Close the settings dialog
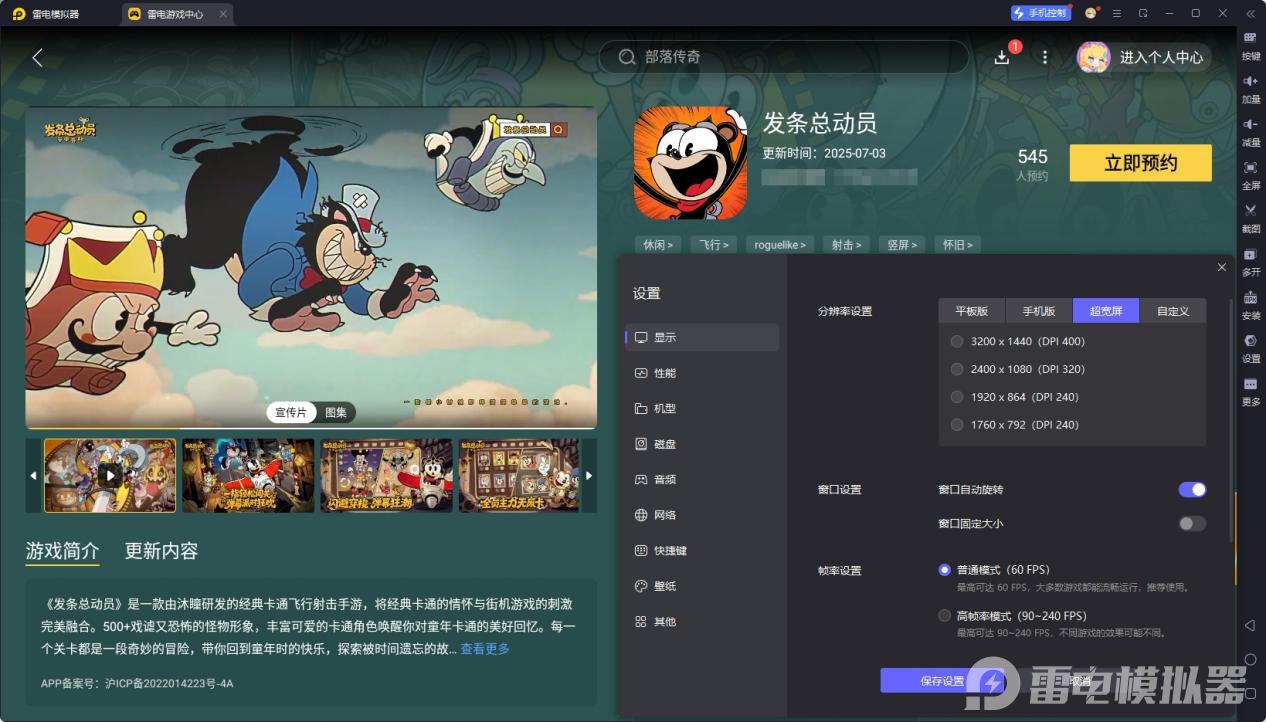 1221,267
